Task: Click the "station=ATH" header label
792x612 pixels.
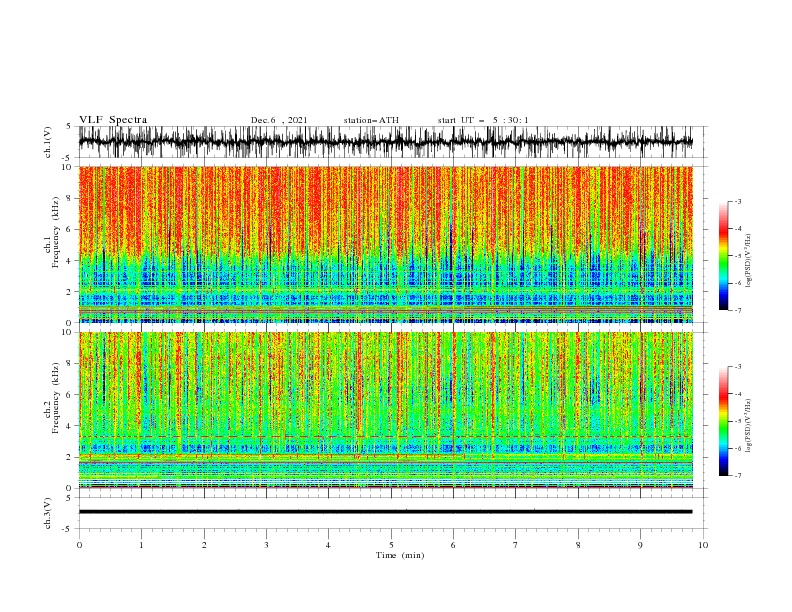Action: tap(371, 120)
